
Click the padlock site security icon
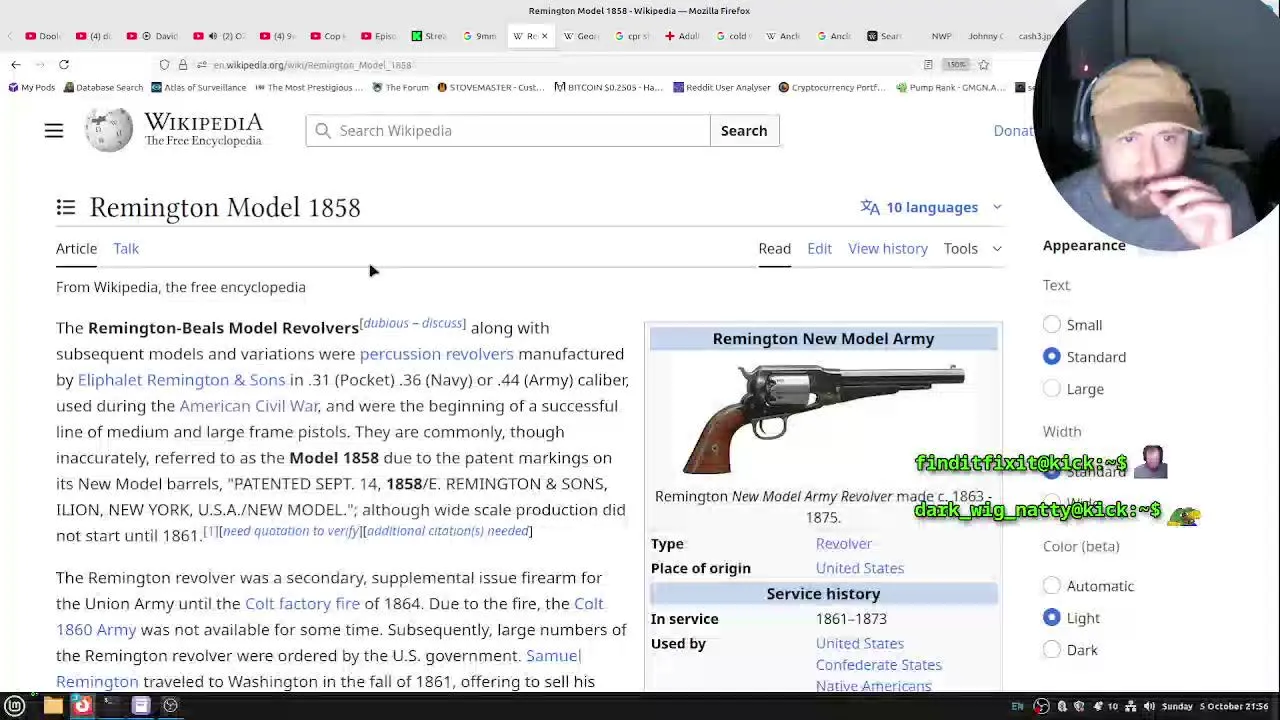[183, 65]
